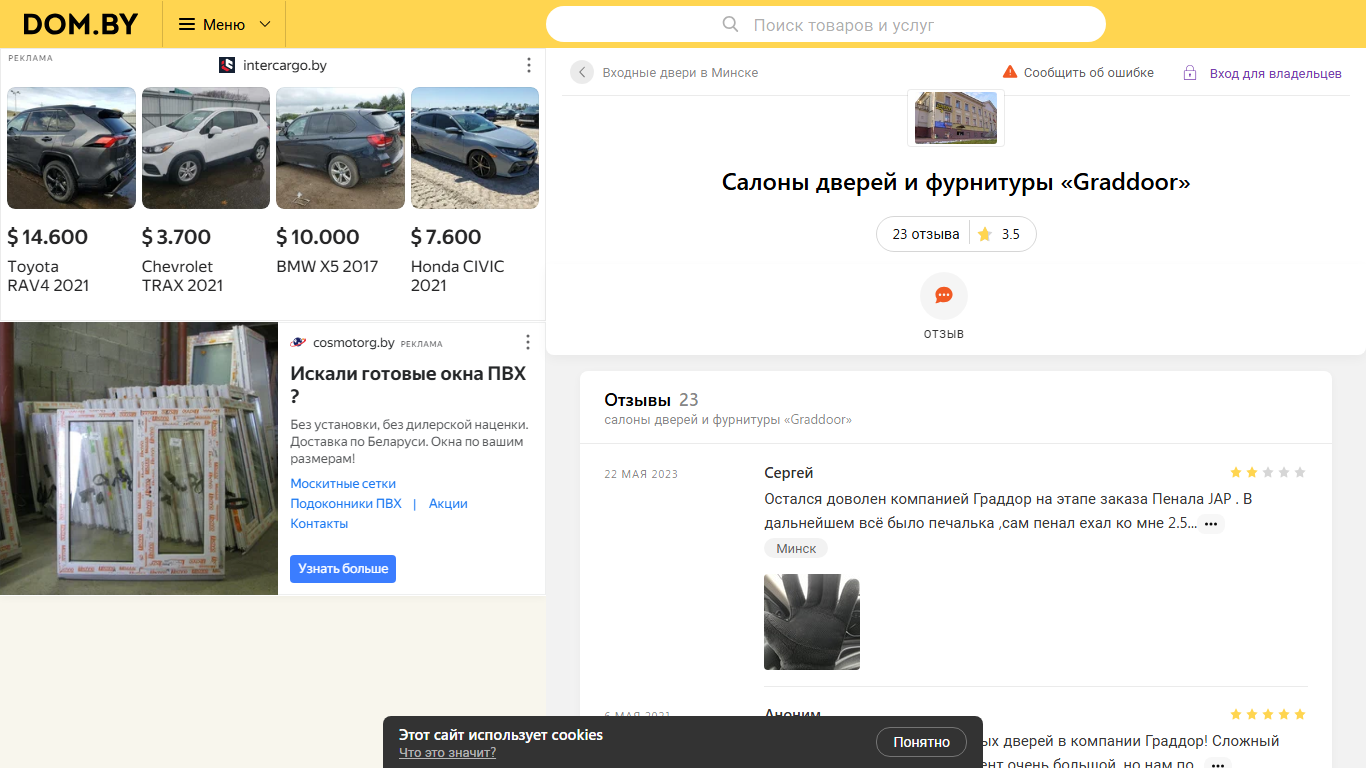Click the lock icon for owners

(x=1190, y=73)
